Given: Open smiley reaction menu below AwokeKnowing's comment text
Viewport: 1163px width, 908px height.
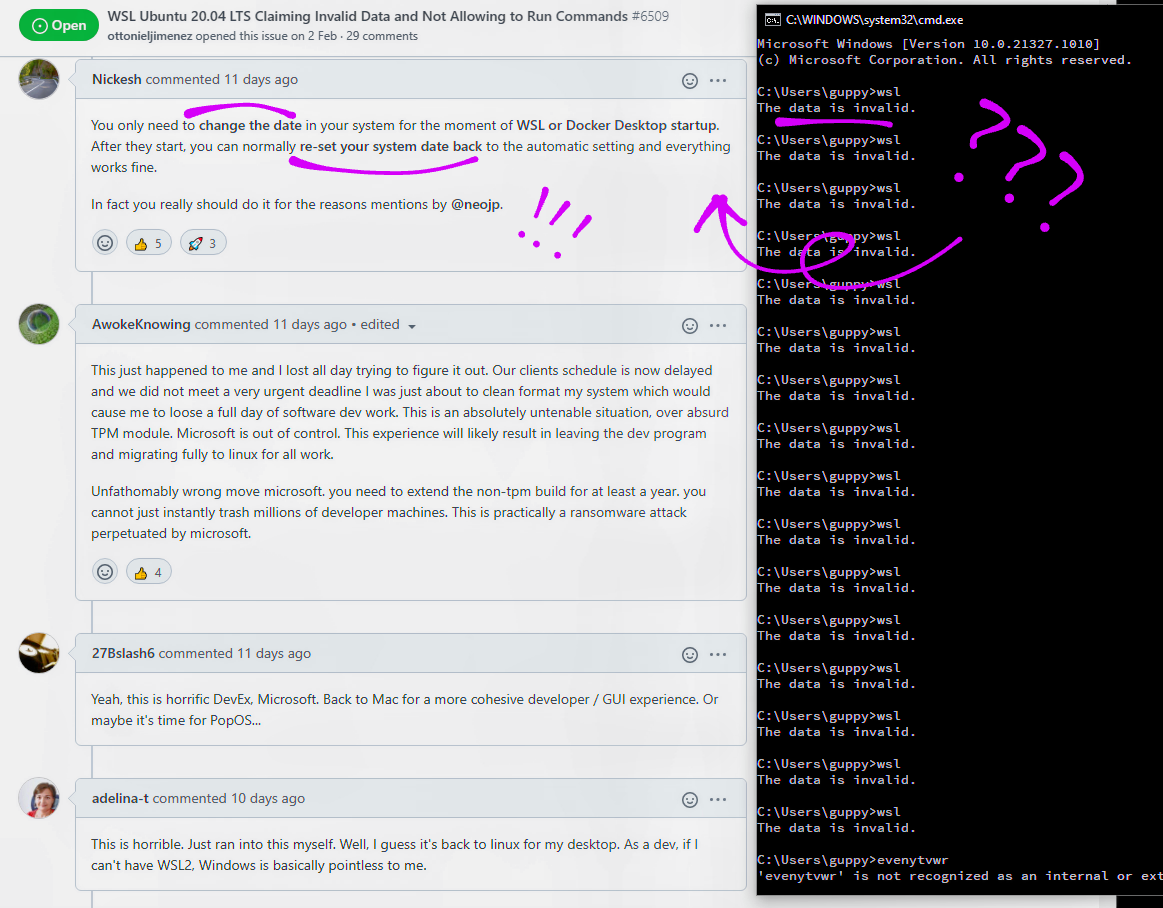Looking at the screenshot, I should point(105,572).
